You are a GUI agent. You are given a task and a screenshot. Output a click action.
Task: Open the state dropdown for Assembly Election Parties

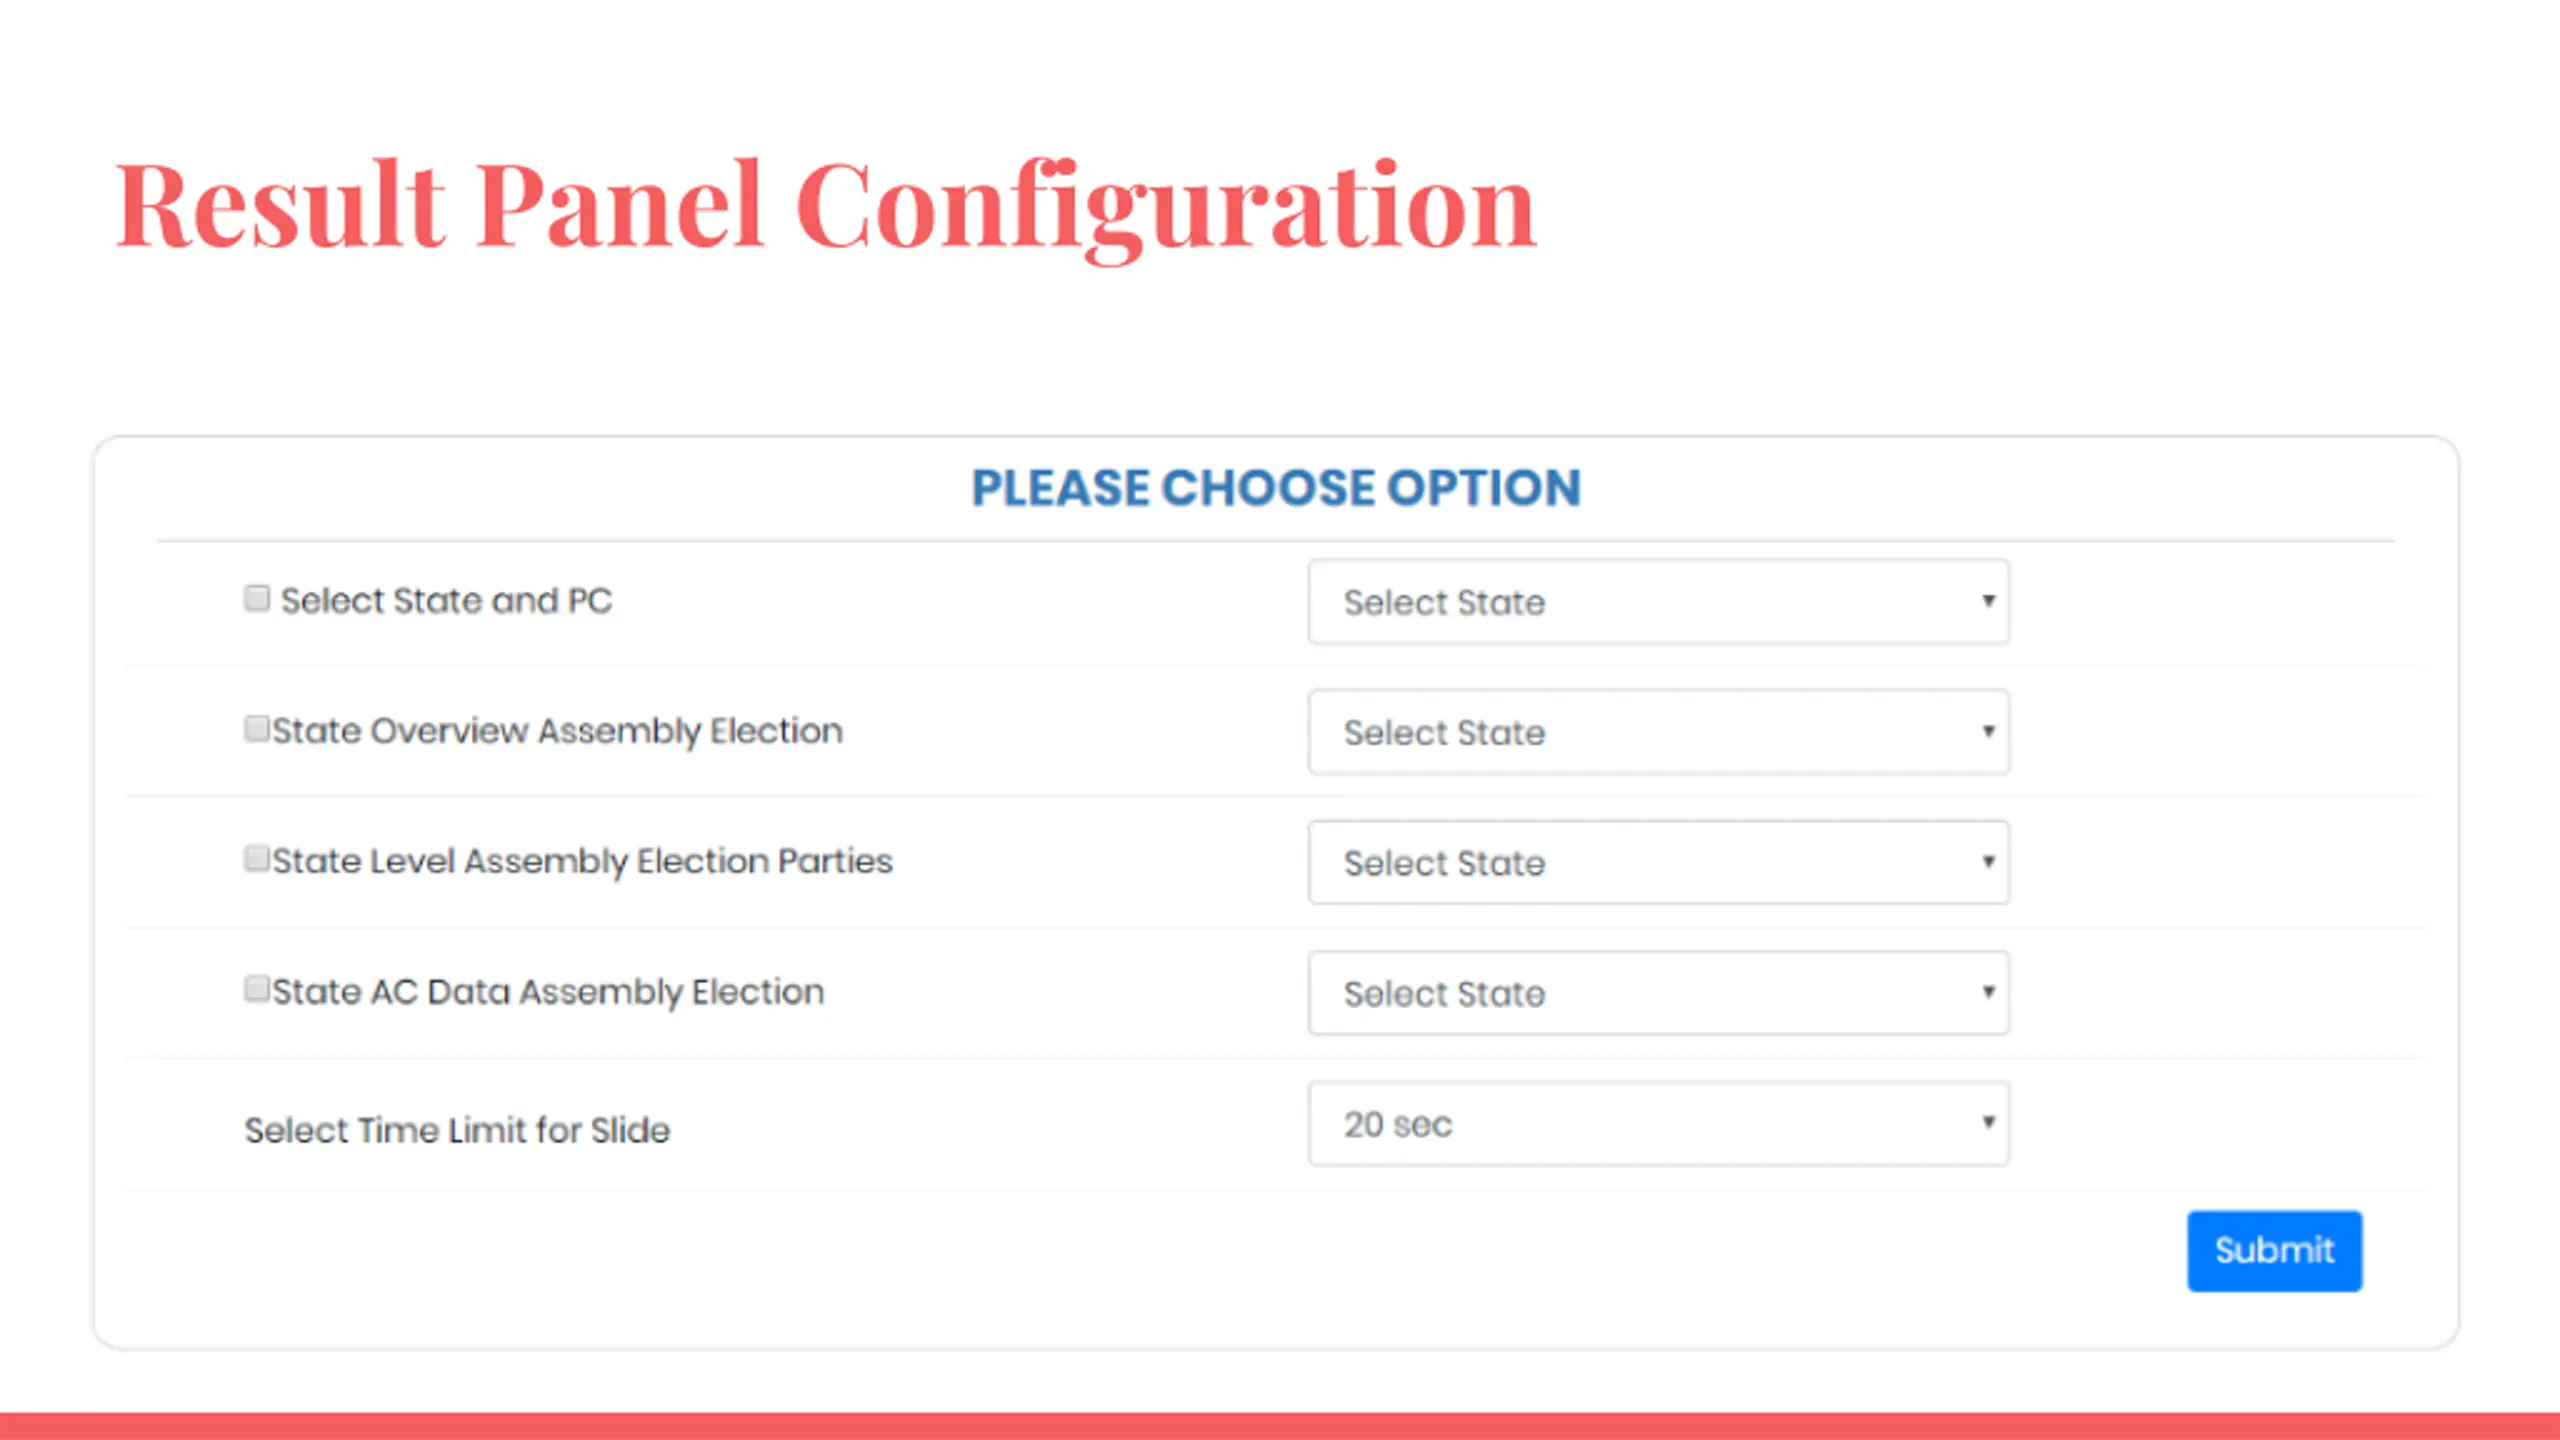[1658, 862]
